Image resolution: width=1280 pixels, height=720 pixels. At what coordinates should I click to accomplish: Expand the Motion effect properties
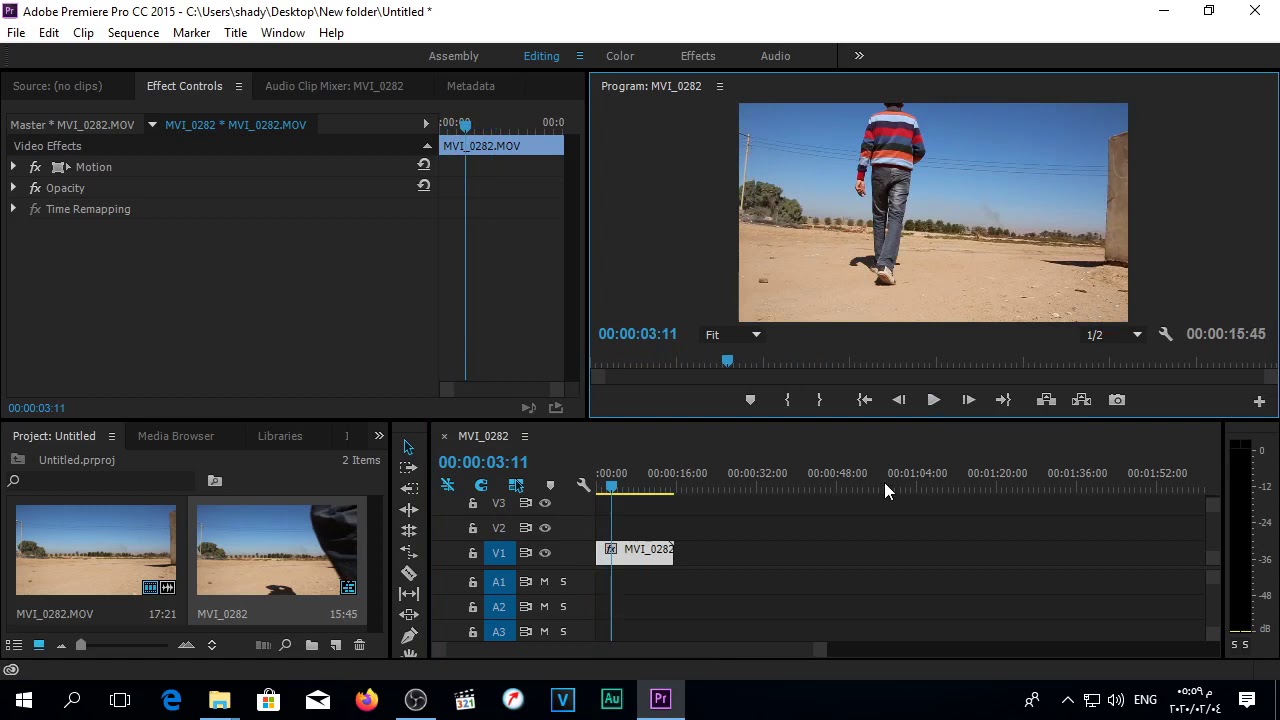tap(13, 167)
